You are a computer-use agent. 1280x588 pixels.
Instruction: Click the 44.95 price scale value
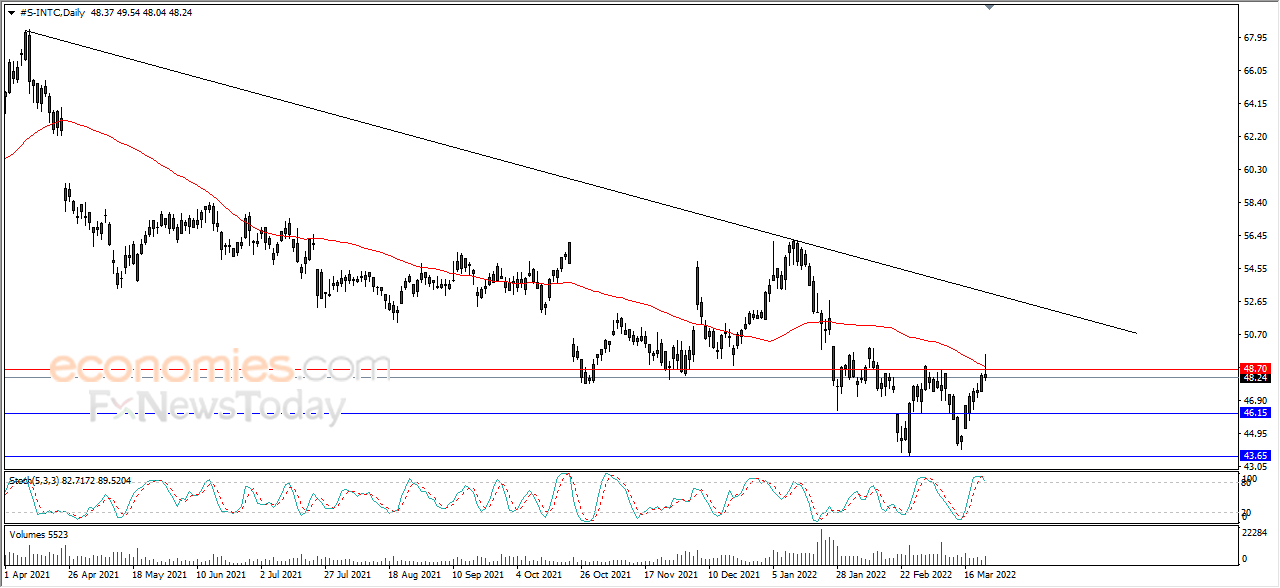pos(1255,434)
